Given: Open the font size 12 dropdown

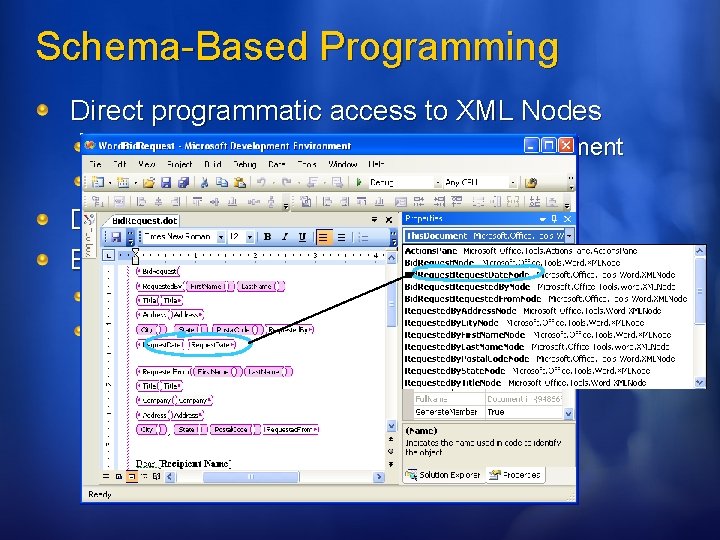Looking at the screenshot, I should (x=250, y=237).
